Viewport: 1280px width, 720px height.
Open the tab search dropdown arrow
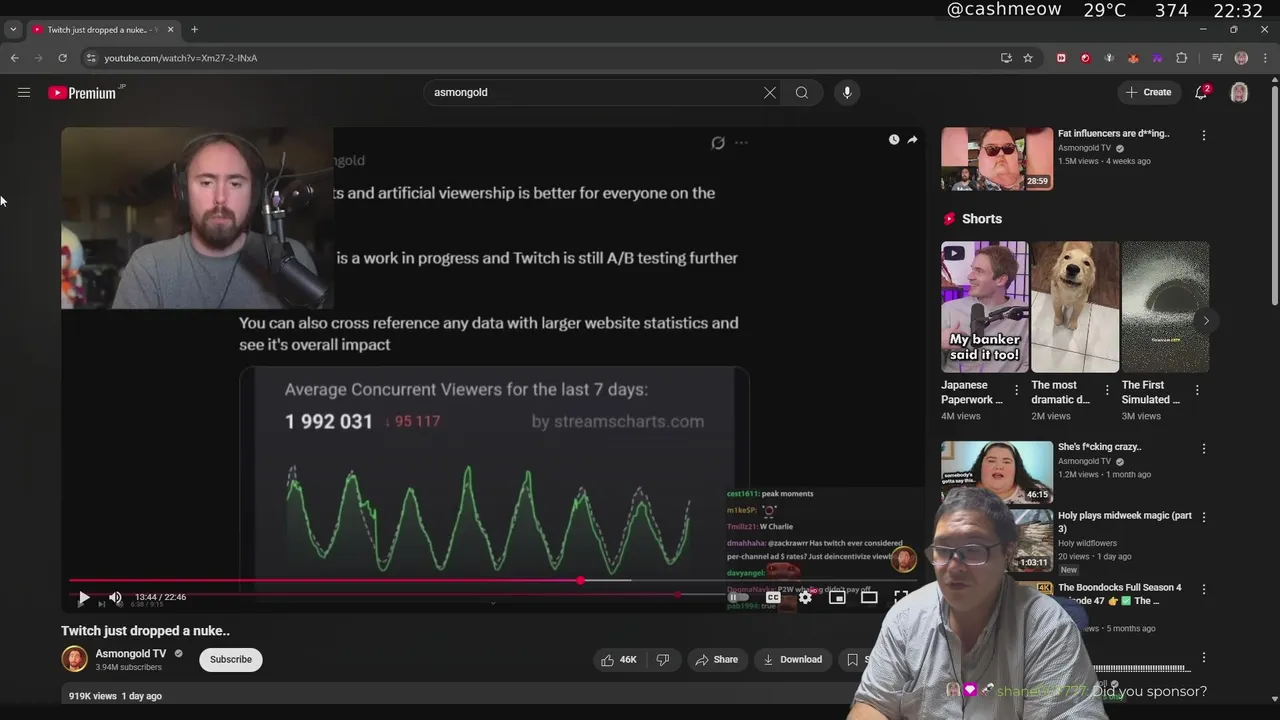point(13,30)
